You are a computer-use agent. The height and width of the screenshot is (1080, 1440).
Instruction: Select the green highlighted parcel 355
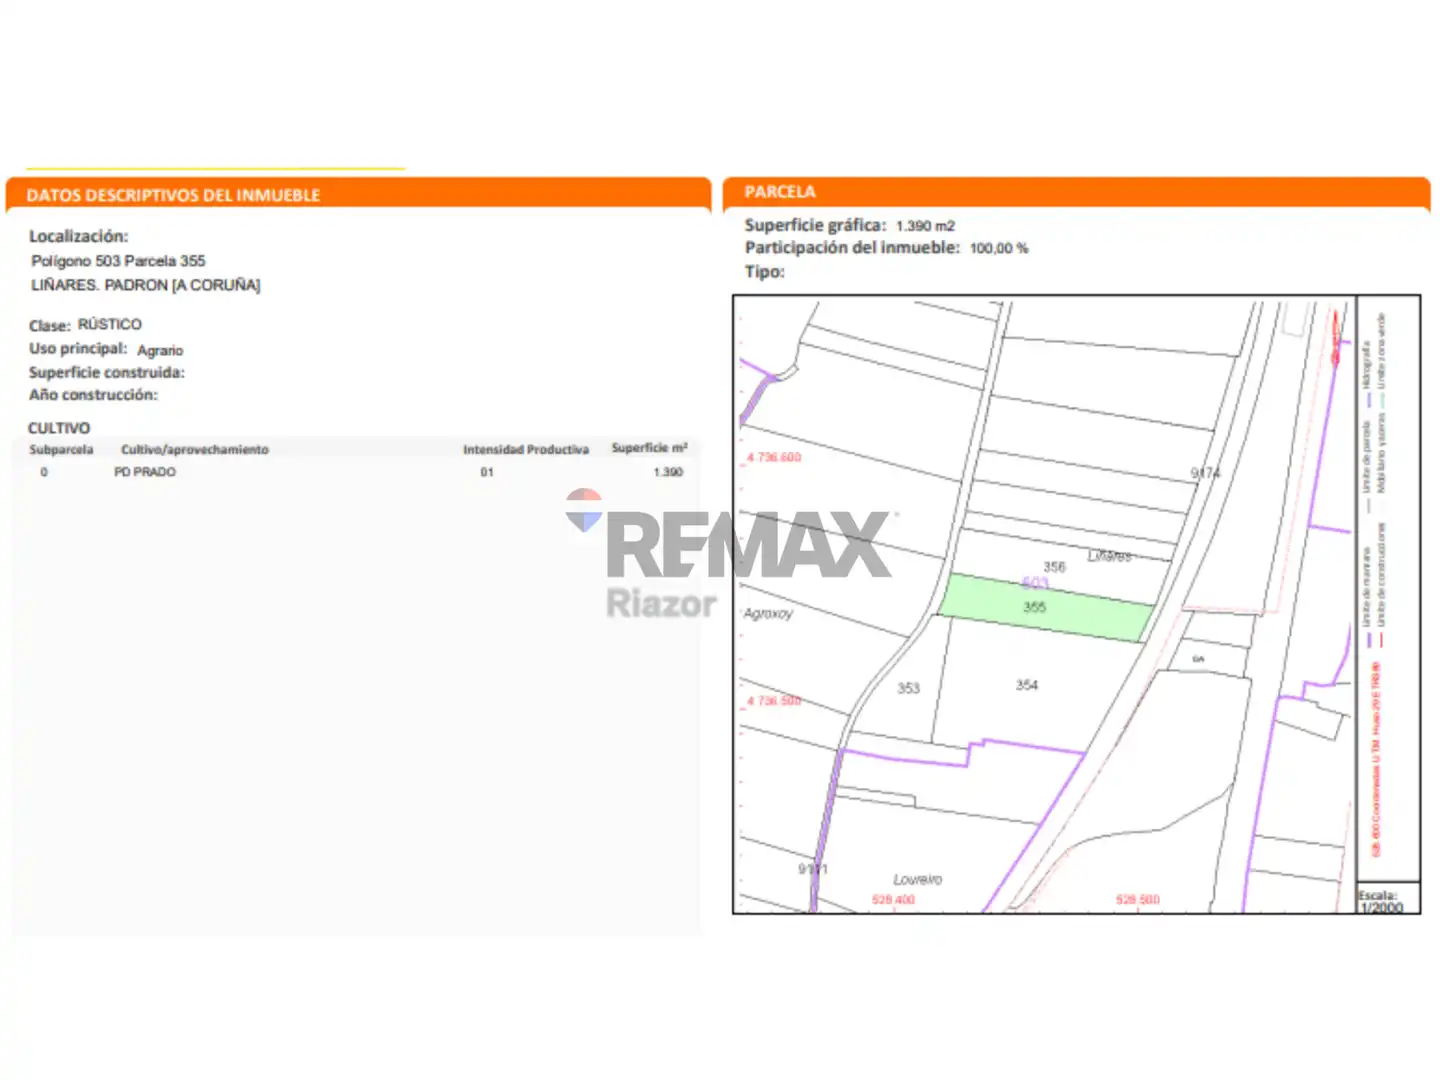[1045, 608]
